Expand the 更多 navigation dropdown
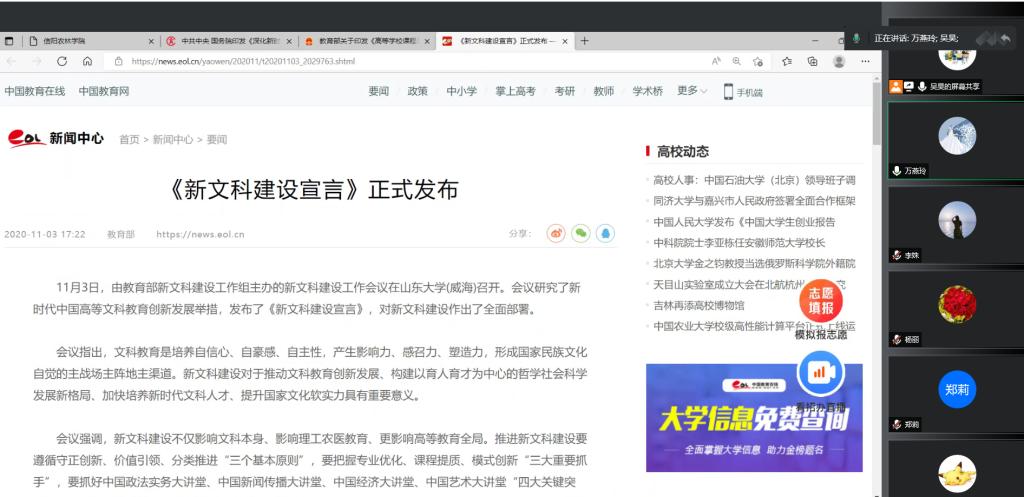1024x497 pixels. (691, 91)
